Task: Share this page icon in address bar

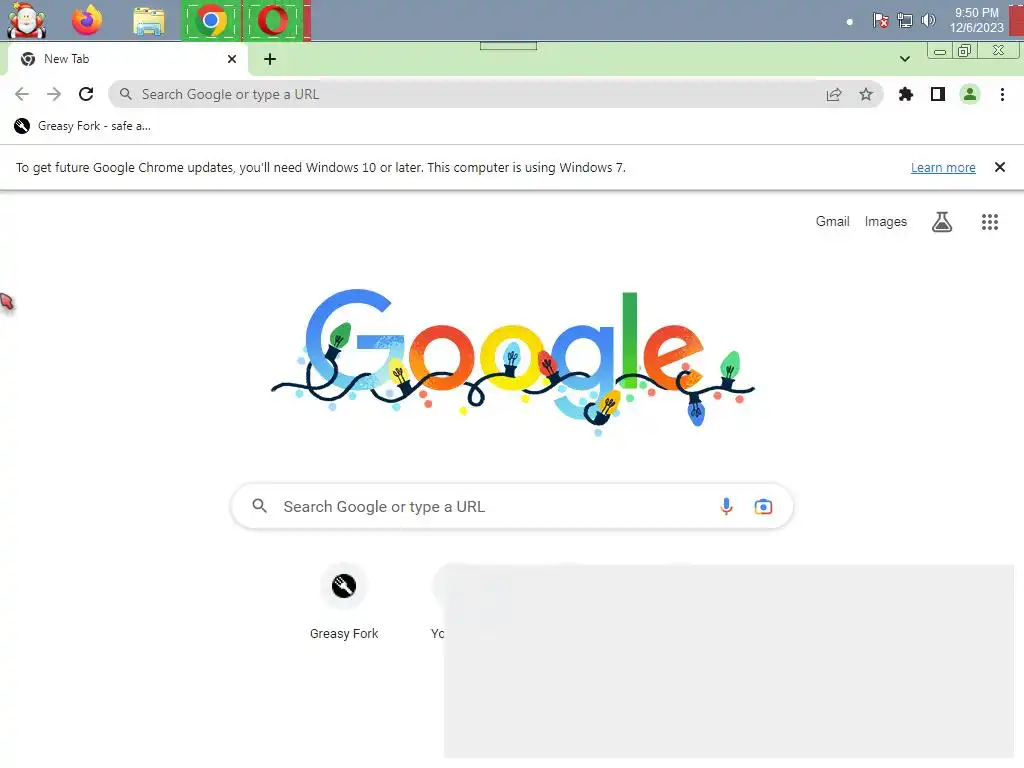Action: pyautogui.click(x=833, y=95)
